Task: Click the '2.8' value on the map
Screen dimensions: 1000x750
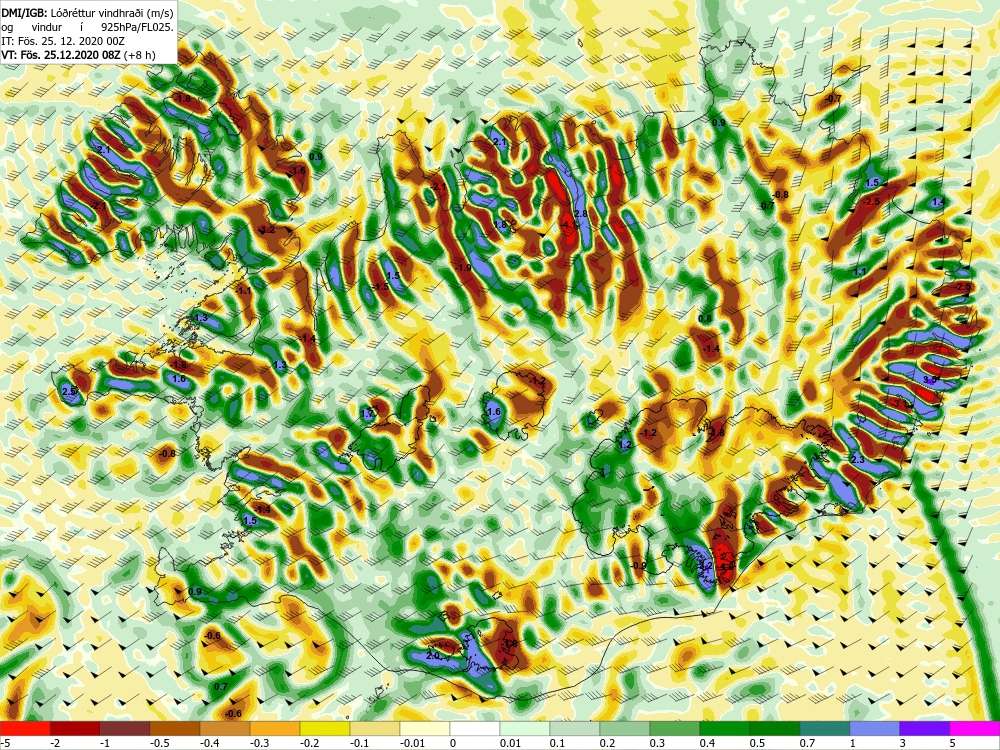Action: pos(580,214)
